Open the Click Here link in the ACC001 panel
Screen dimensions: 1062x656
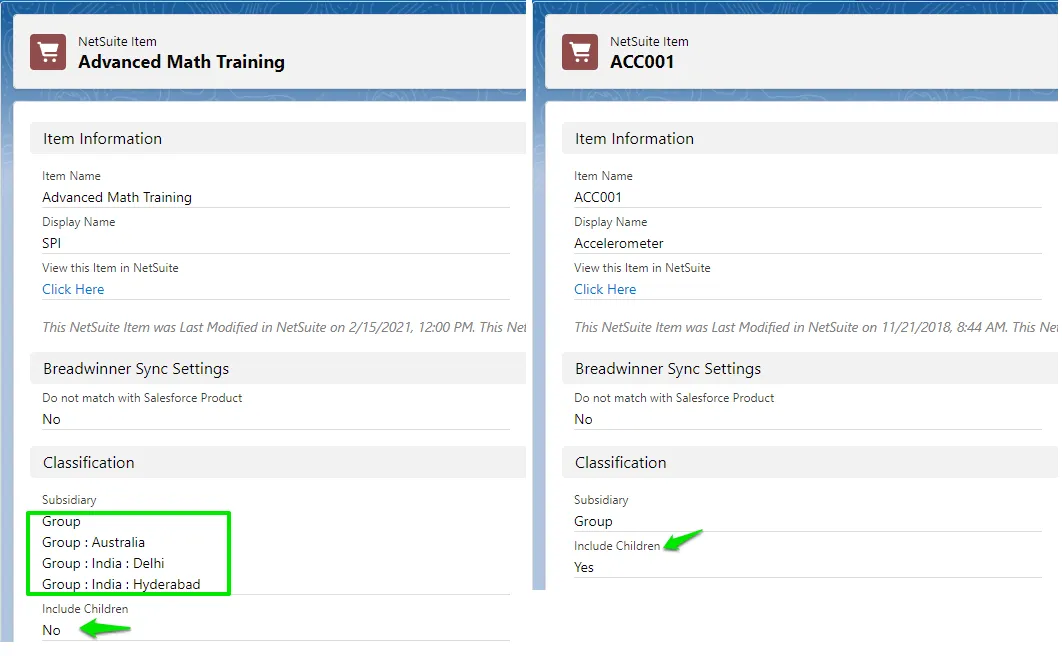click(605, 289)
